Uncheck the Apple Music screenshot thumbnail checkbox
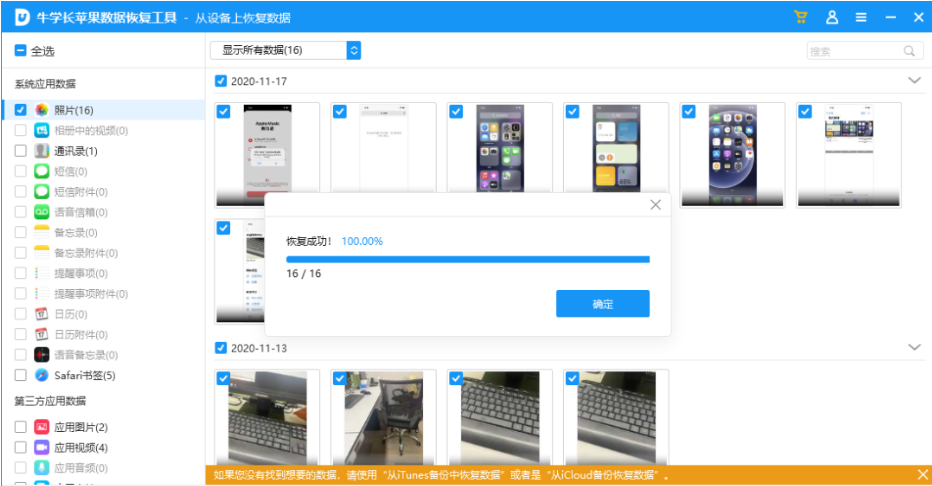Screen dimensions: 932x486 tap(223, 111)
